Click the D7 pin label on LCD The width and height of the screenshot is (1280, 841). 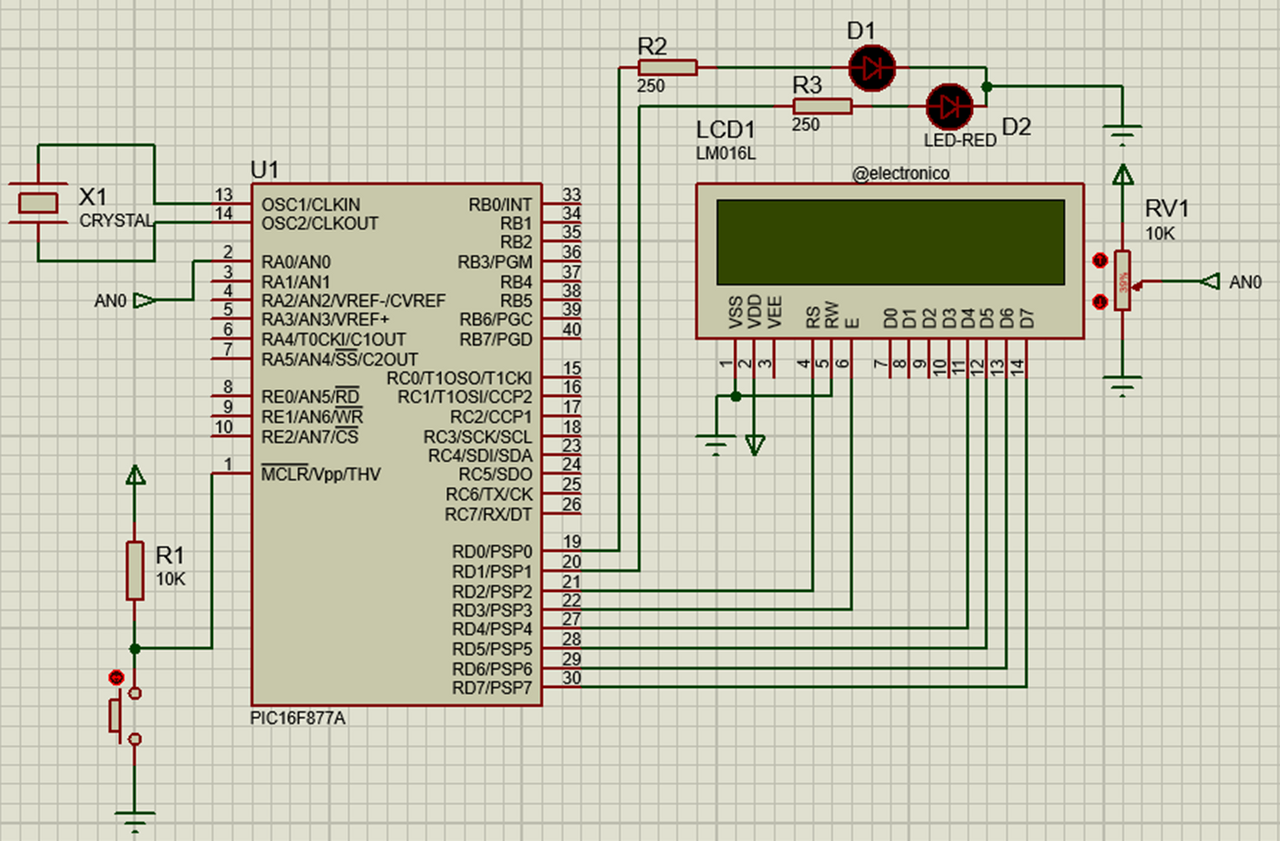tap(1026, 319)
